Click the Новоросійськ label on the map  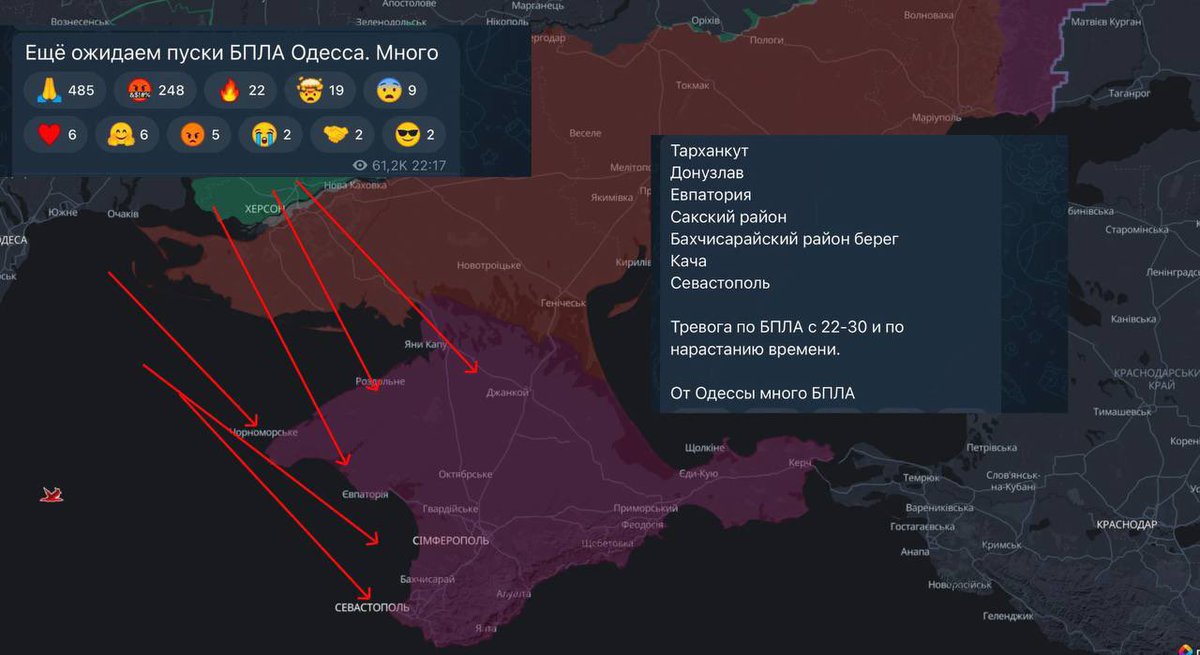(x=959, y=584)
